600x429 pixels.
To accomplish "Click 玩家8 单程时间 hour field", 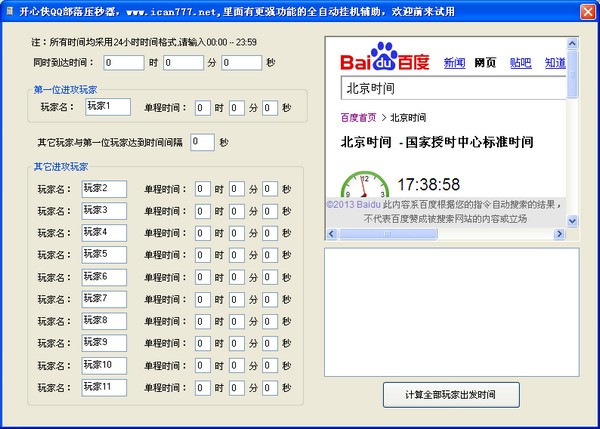I will pos(202,321).
